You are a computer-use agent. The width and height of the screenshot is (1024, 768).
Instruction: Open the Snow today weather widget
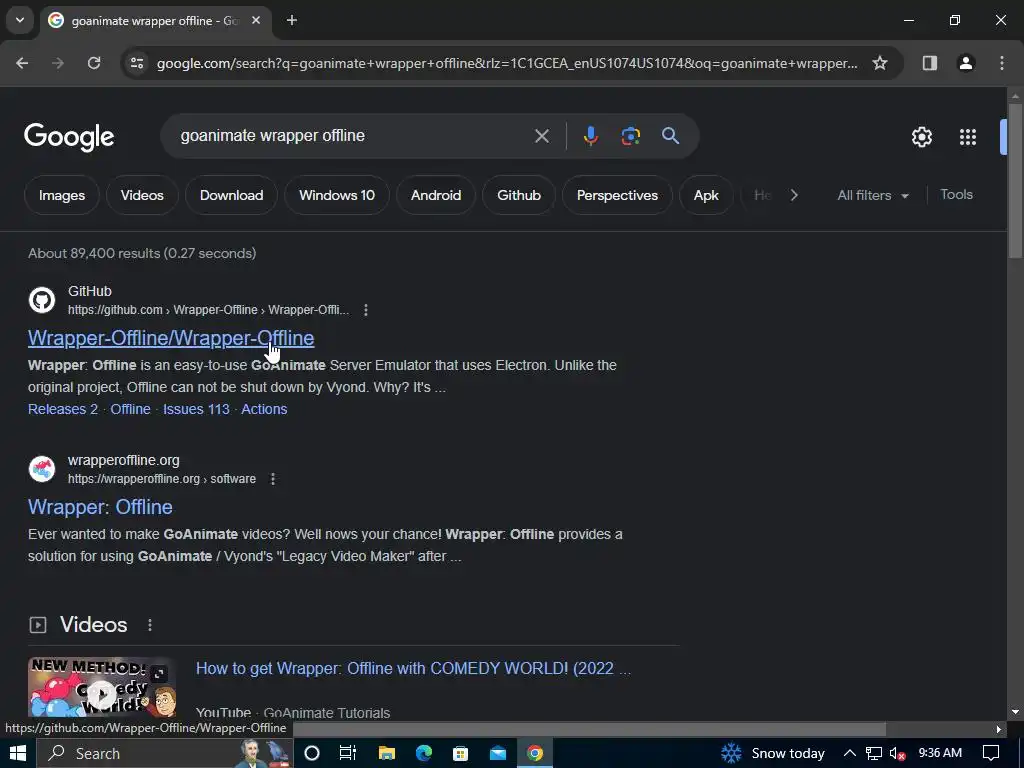(773, 753)
